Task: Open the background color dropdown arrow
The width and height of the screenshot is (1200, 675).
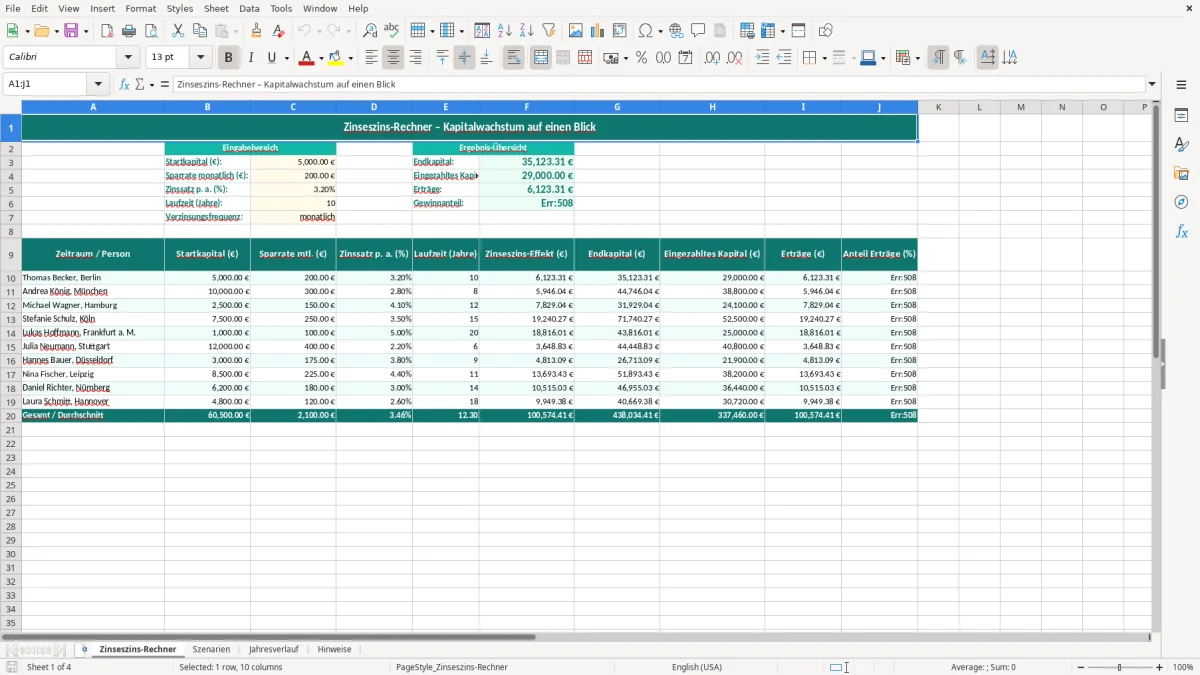Action: tap(350, 58)
